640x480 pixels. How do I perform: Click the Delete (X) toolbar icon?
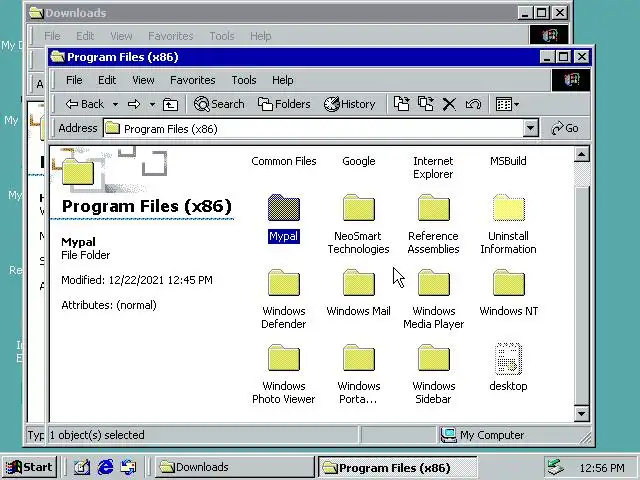pyautogui.click(x=449, y=104)
